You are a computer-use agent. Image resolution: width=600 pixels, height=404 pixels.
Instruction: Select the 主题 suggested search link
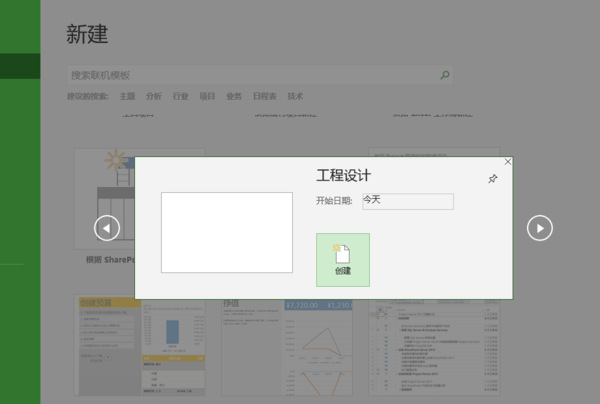click(127, 97)
